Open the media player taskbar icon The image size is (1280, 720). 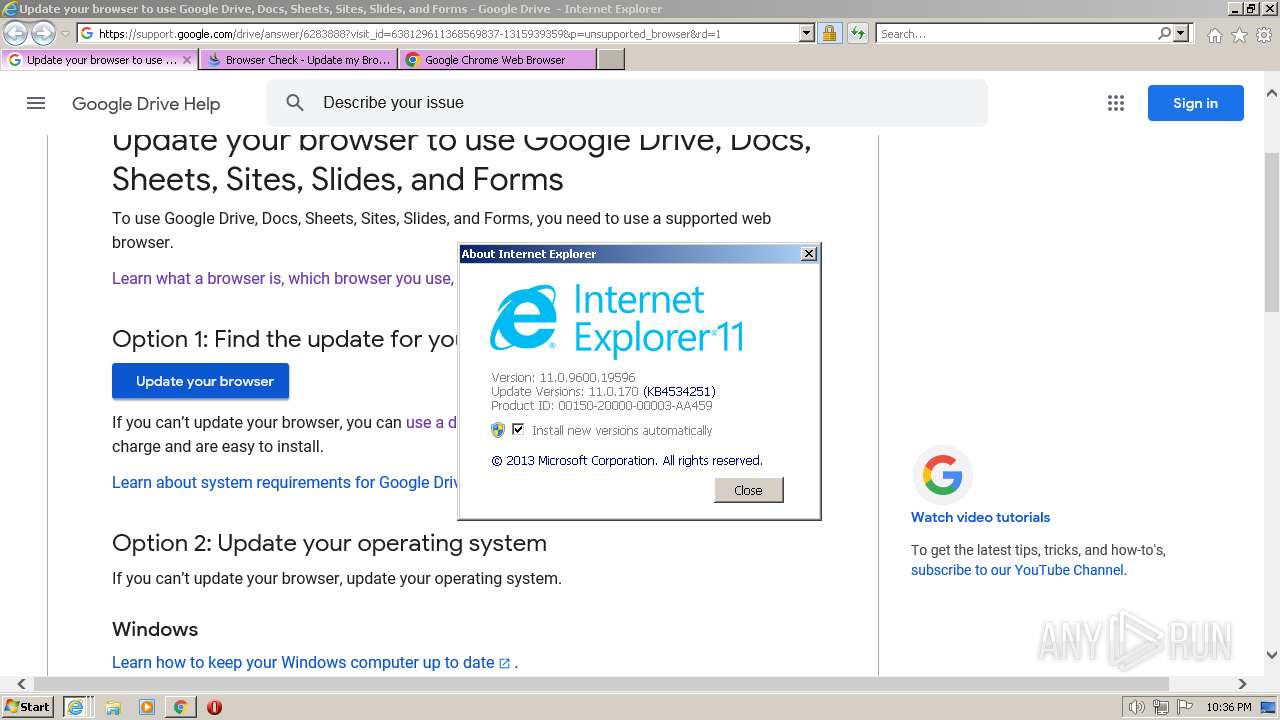tap(147, 707)
